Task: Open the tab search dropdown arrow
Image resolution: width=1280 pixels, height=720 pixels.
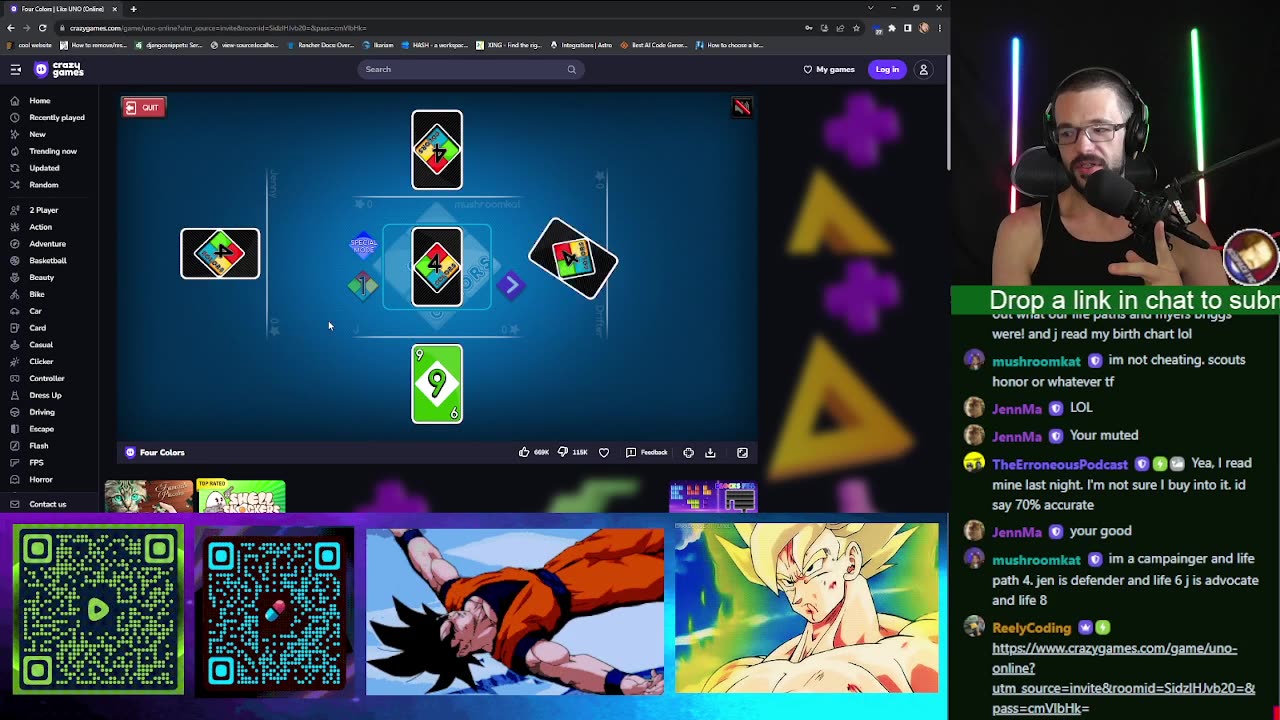Action: (x=870, y=8)
